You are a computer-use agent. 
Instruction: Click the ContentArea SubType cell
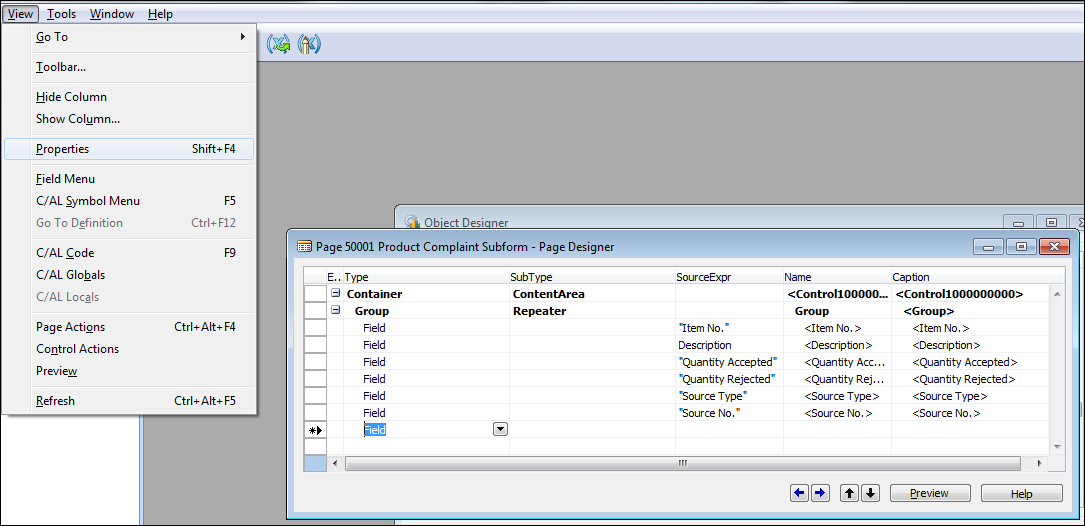(x=592, y=294)
